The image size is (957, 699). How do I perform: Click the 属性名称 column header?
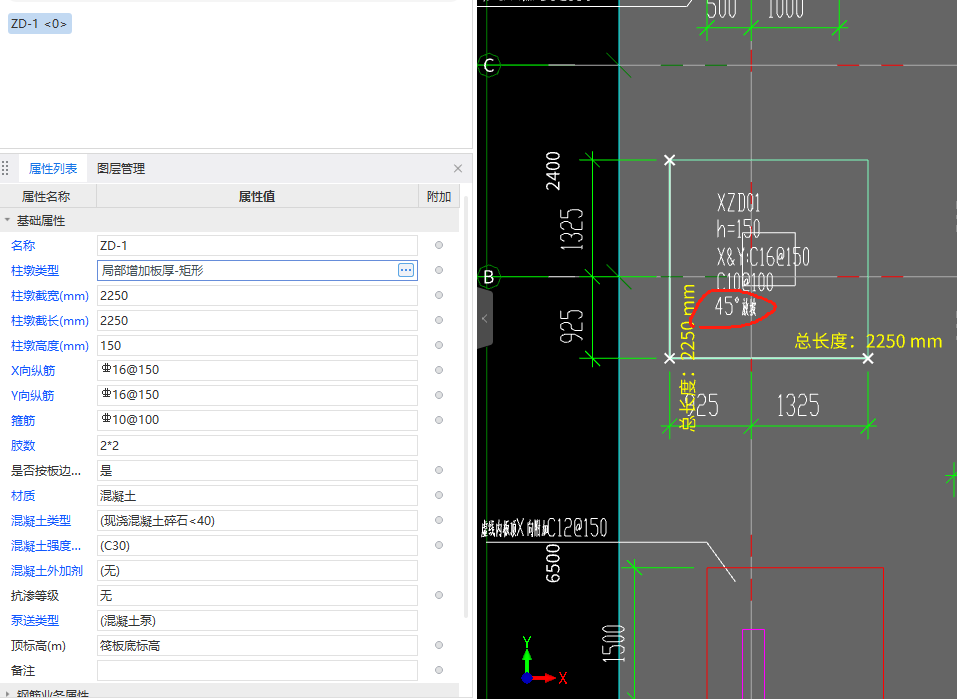(48, 197)
